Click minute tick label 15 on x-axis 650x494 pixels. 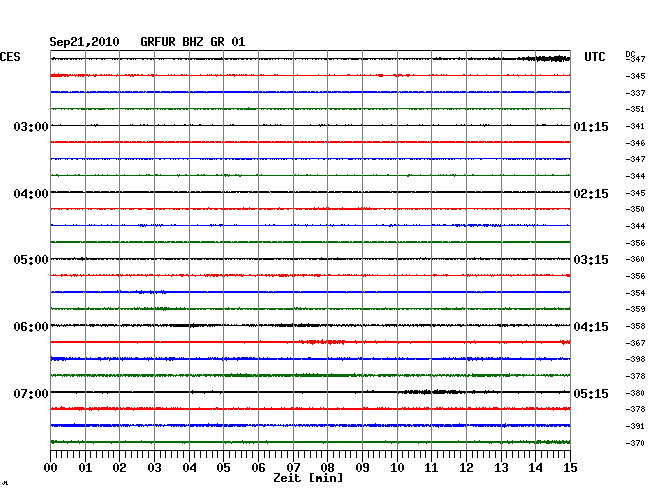(x=570, y=467)
